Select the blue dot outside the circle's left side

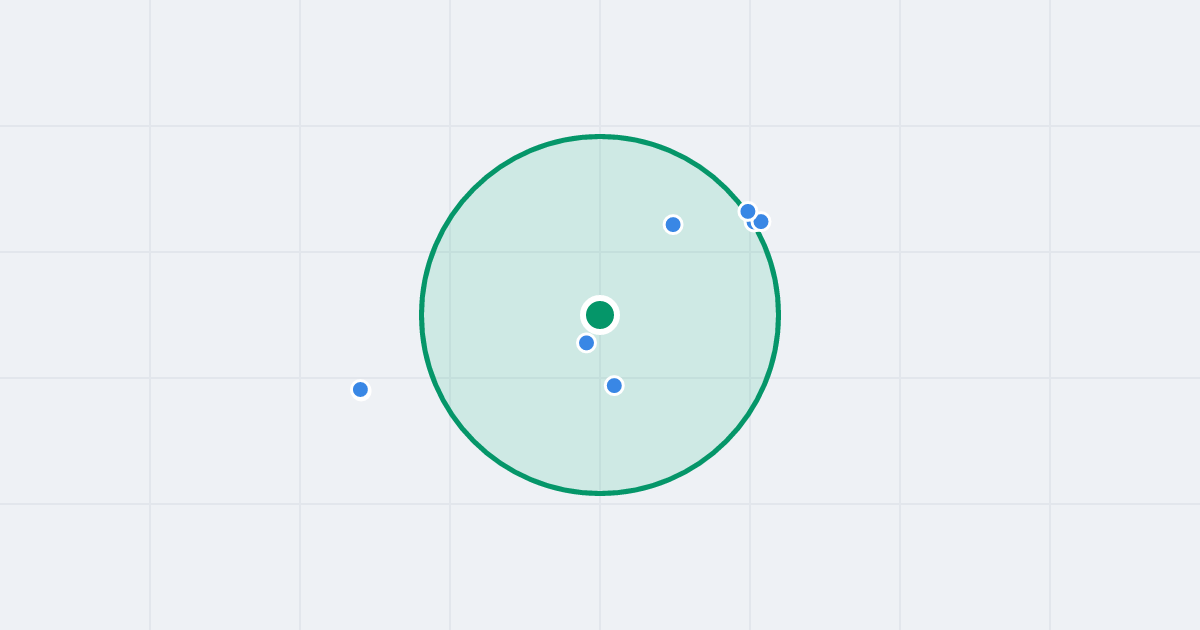click(361, 389)
